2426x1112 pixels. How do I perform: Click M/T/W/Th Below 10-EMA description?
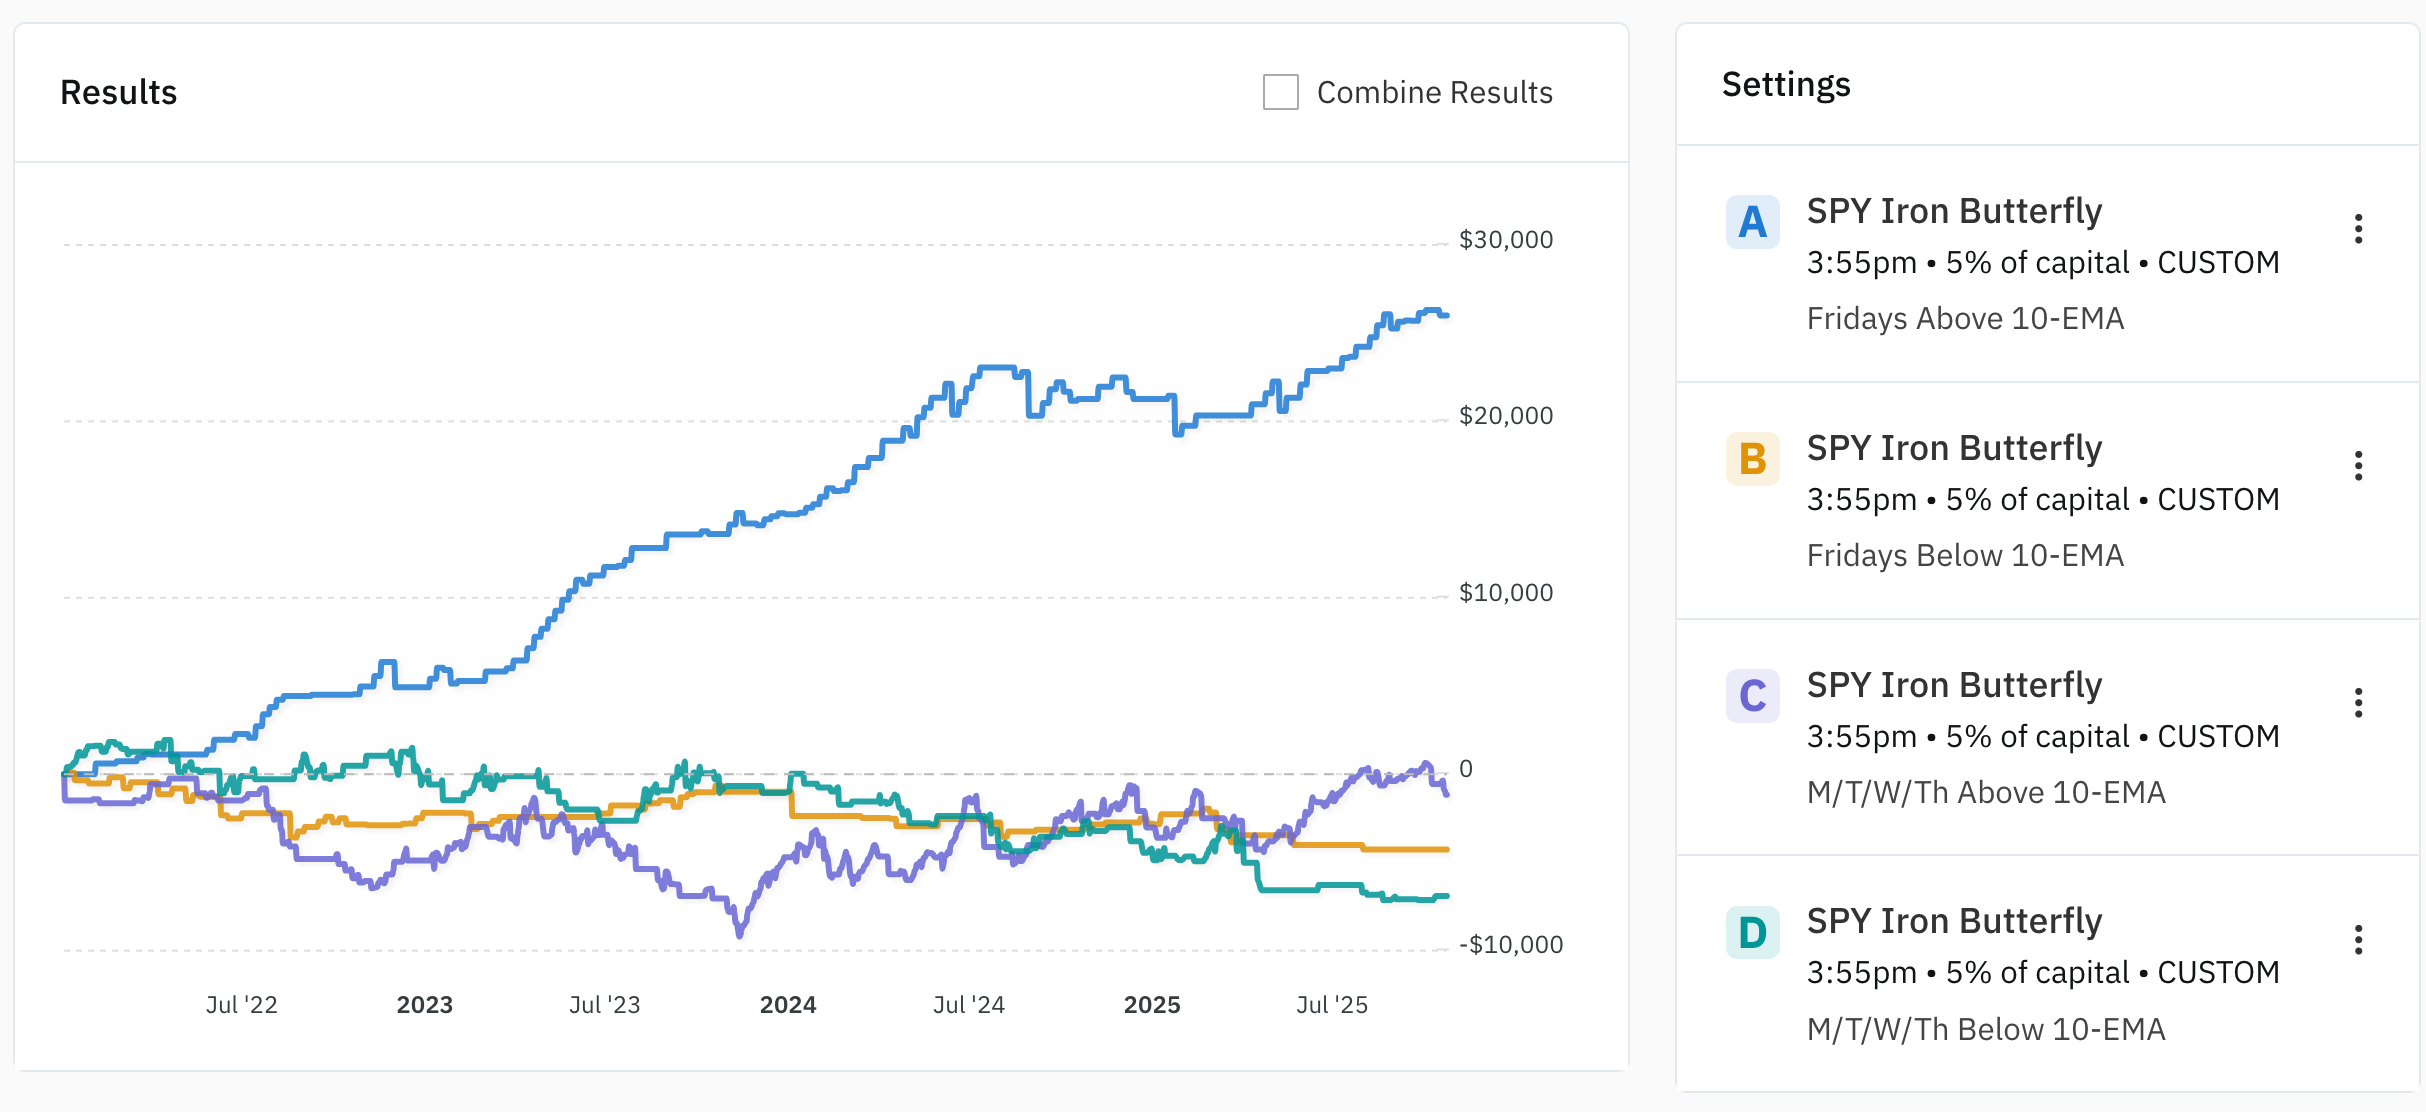coord(1985,1029)
